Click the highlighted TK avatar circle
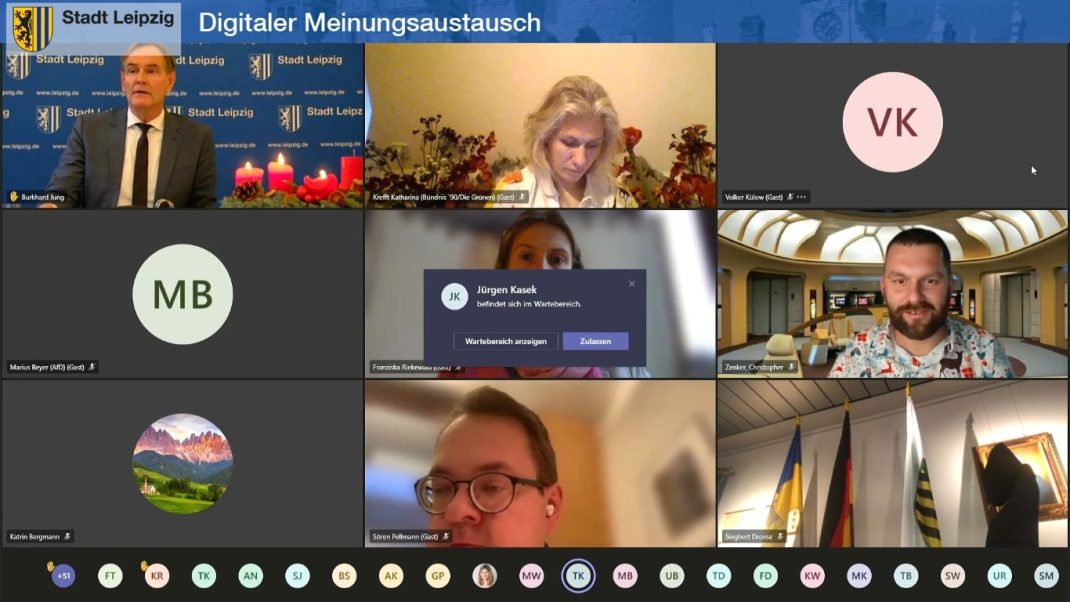 pos(578,576)
